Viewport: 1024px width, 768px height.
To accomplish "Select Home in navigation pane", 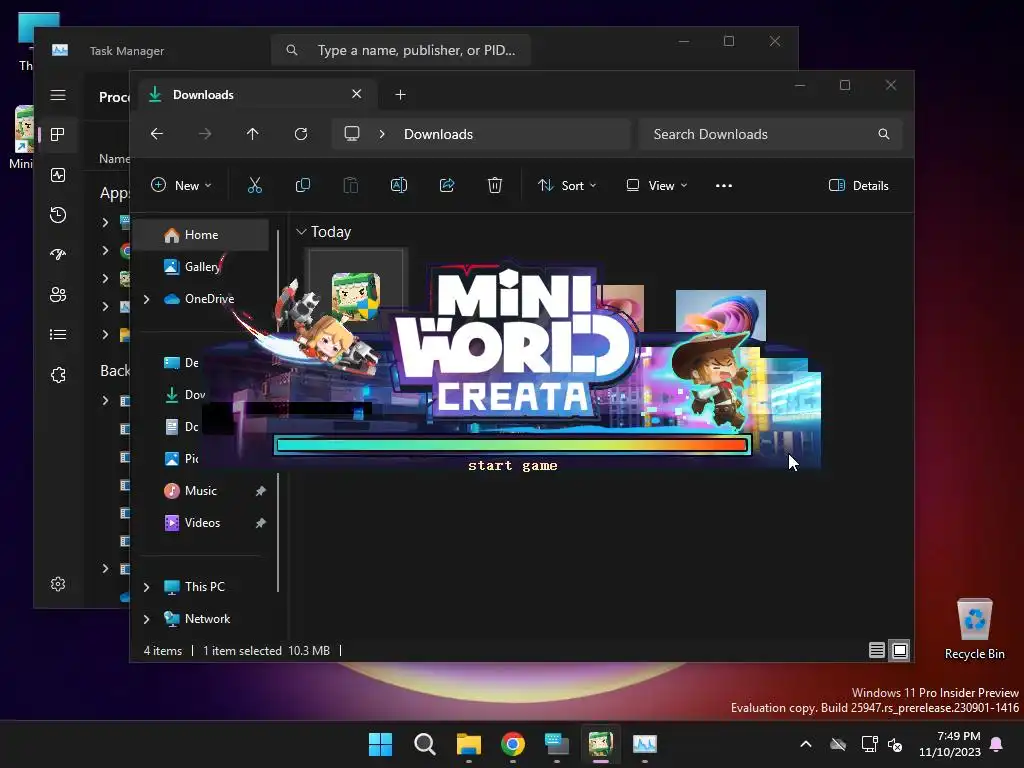I will click(202, 235).
